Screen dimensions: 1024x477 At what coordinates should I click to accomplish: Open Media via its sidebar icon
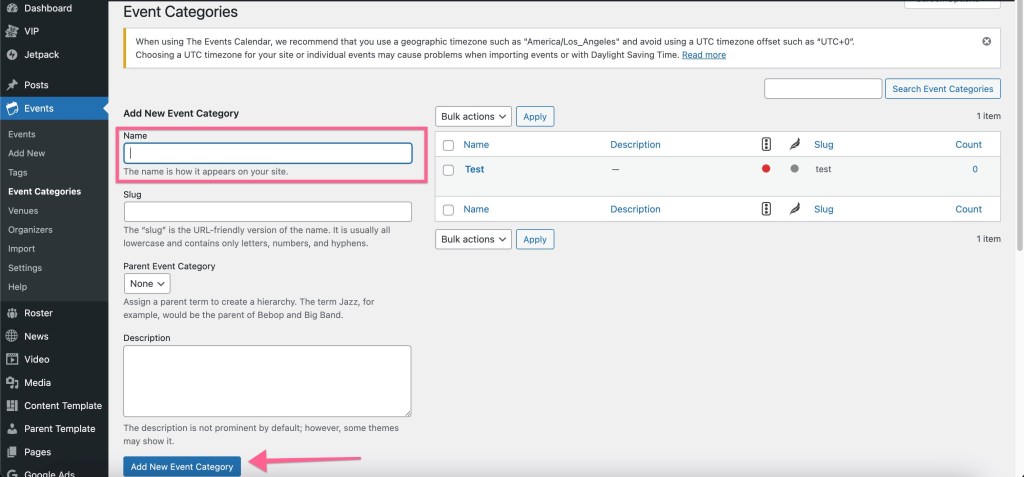(12, 383)
